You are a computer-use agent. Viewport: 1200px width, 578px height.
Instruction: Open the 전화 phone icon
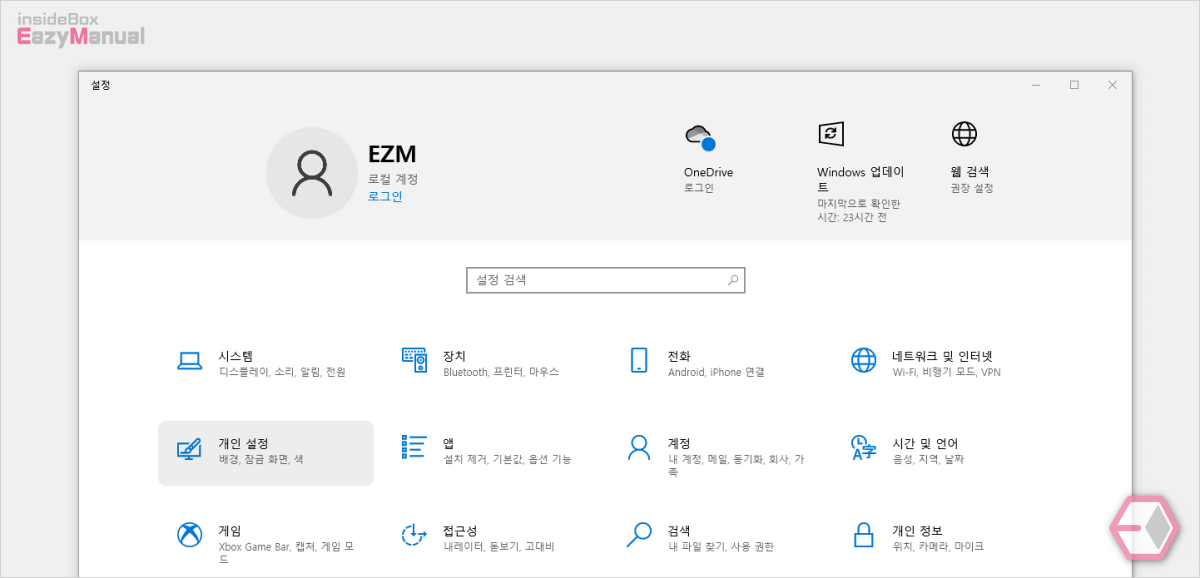pyautogui.click(x=639, y=361)
